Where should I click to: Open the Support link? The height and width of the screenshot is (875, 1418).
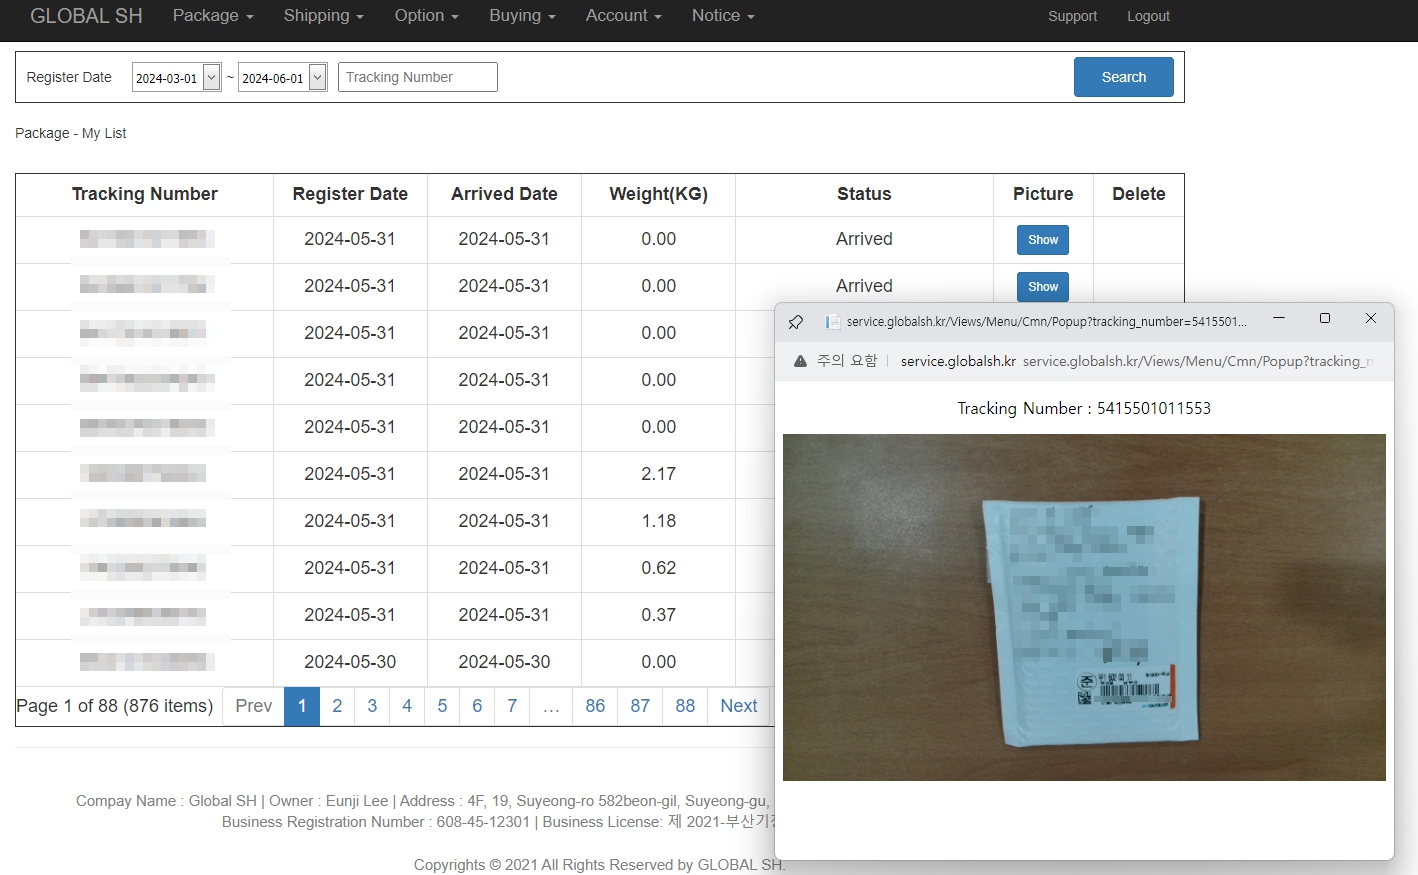click(x=1072, y=16)
